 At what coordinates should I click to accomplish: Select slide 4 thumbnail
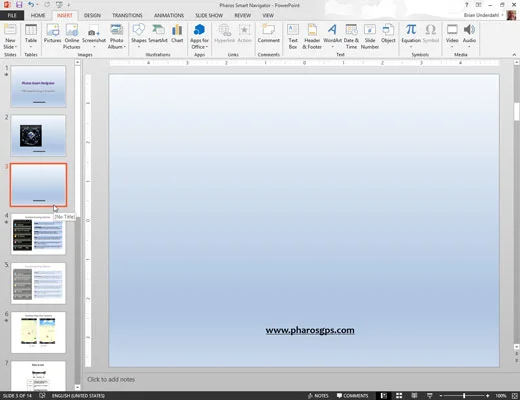pos(38,234)
